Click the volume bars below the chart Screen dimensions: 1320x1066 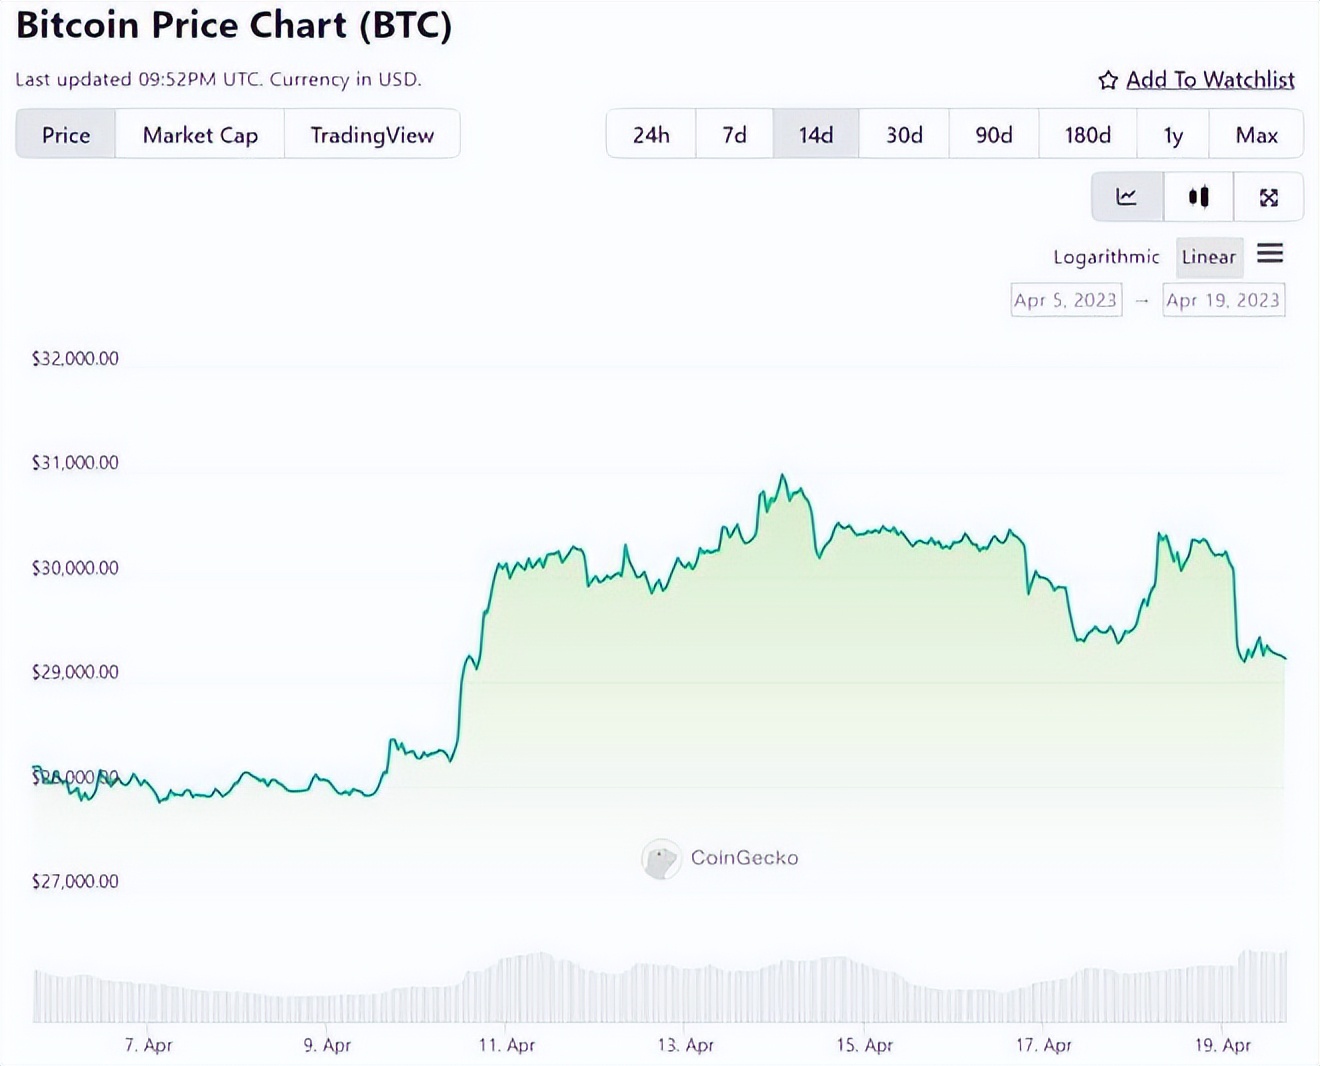(660, 985)
